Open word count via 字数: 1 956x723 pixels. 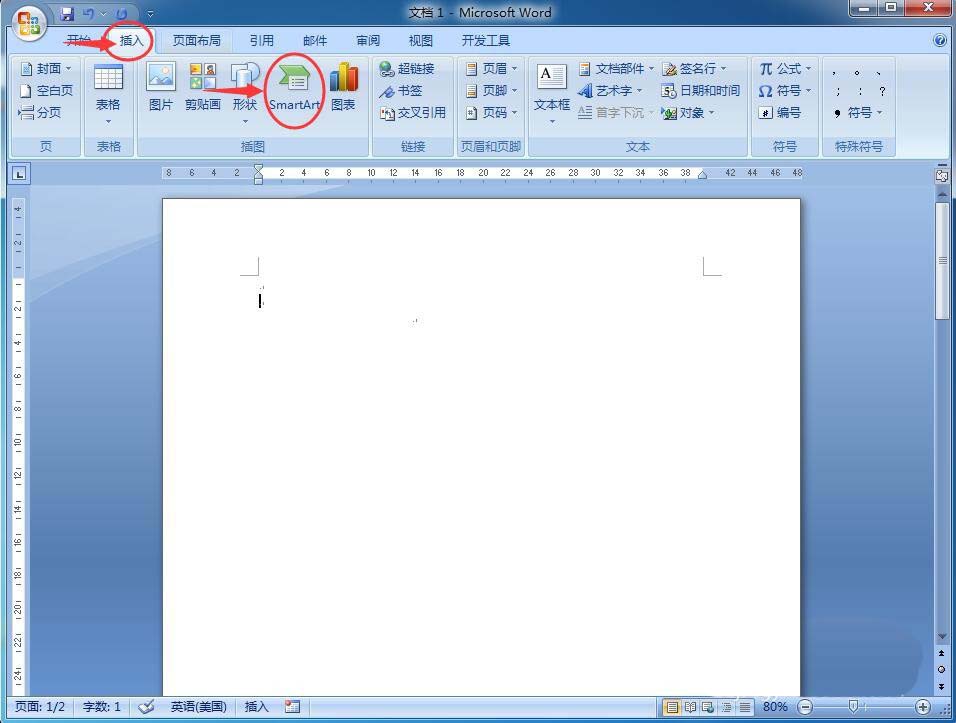click(102, 707)
